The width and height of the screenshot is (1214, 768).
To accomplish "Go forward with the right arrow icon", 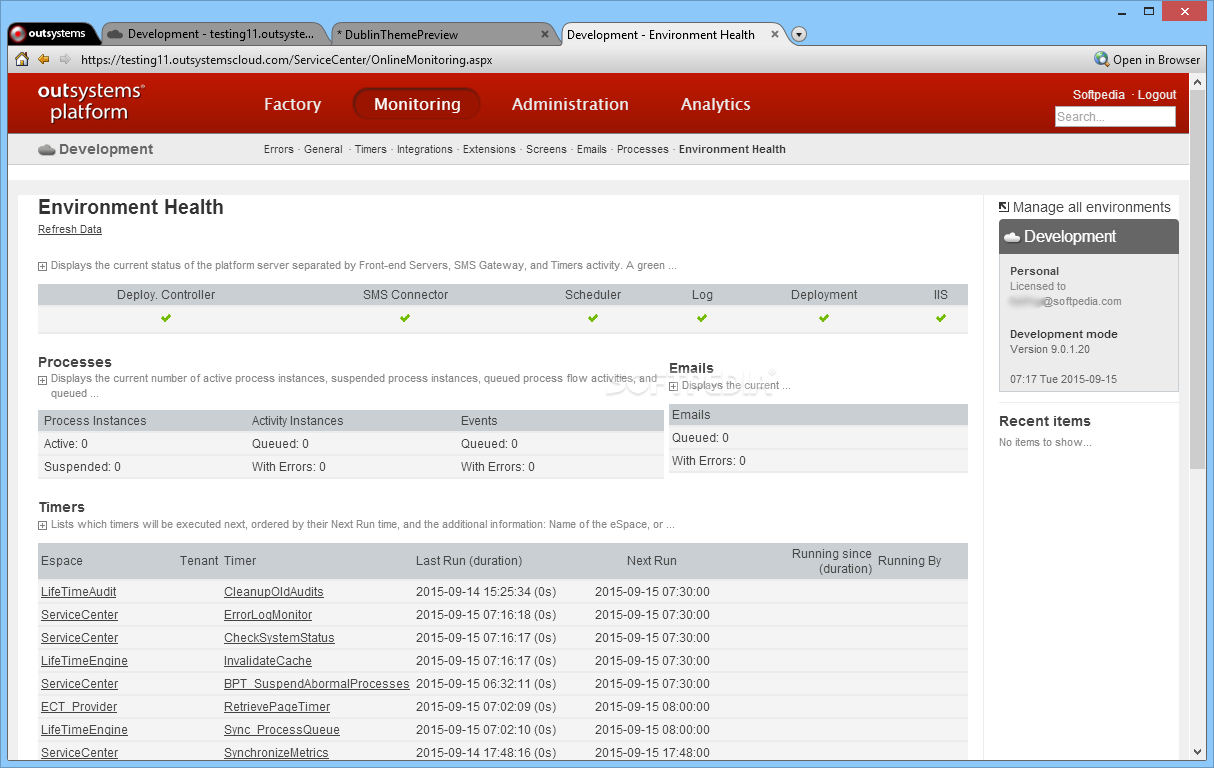I will coord(65,59).
